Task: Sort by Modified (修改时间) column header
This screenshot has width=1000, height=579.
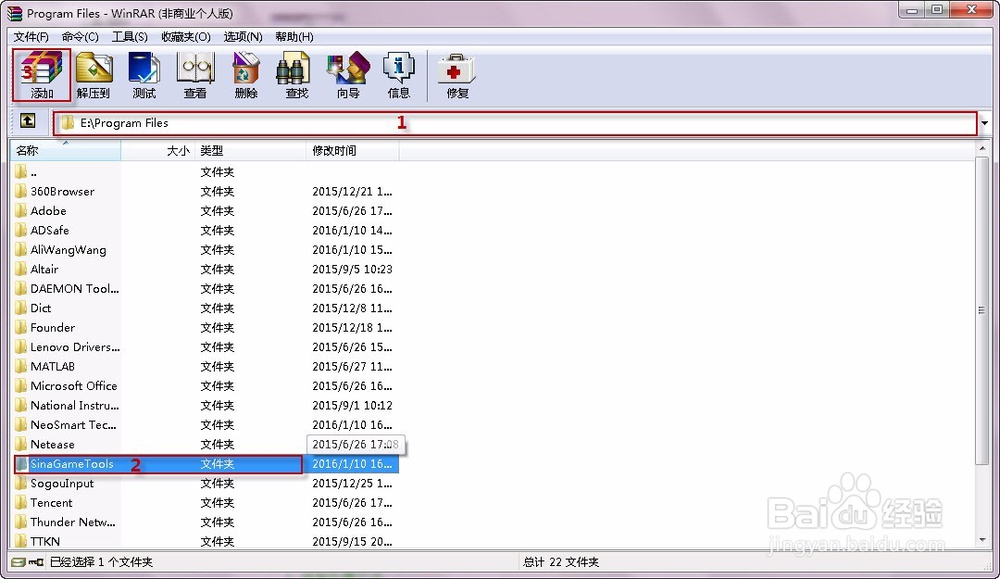Action: pos(353,150)
